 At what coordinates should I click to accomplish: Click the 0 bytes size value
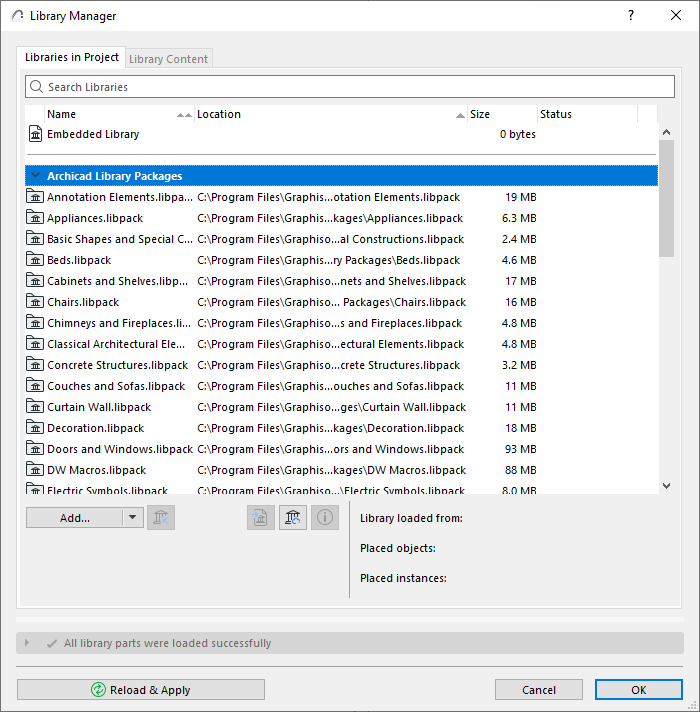click(518, 134)
